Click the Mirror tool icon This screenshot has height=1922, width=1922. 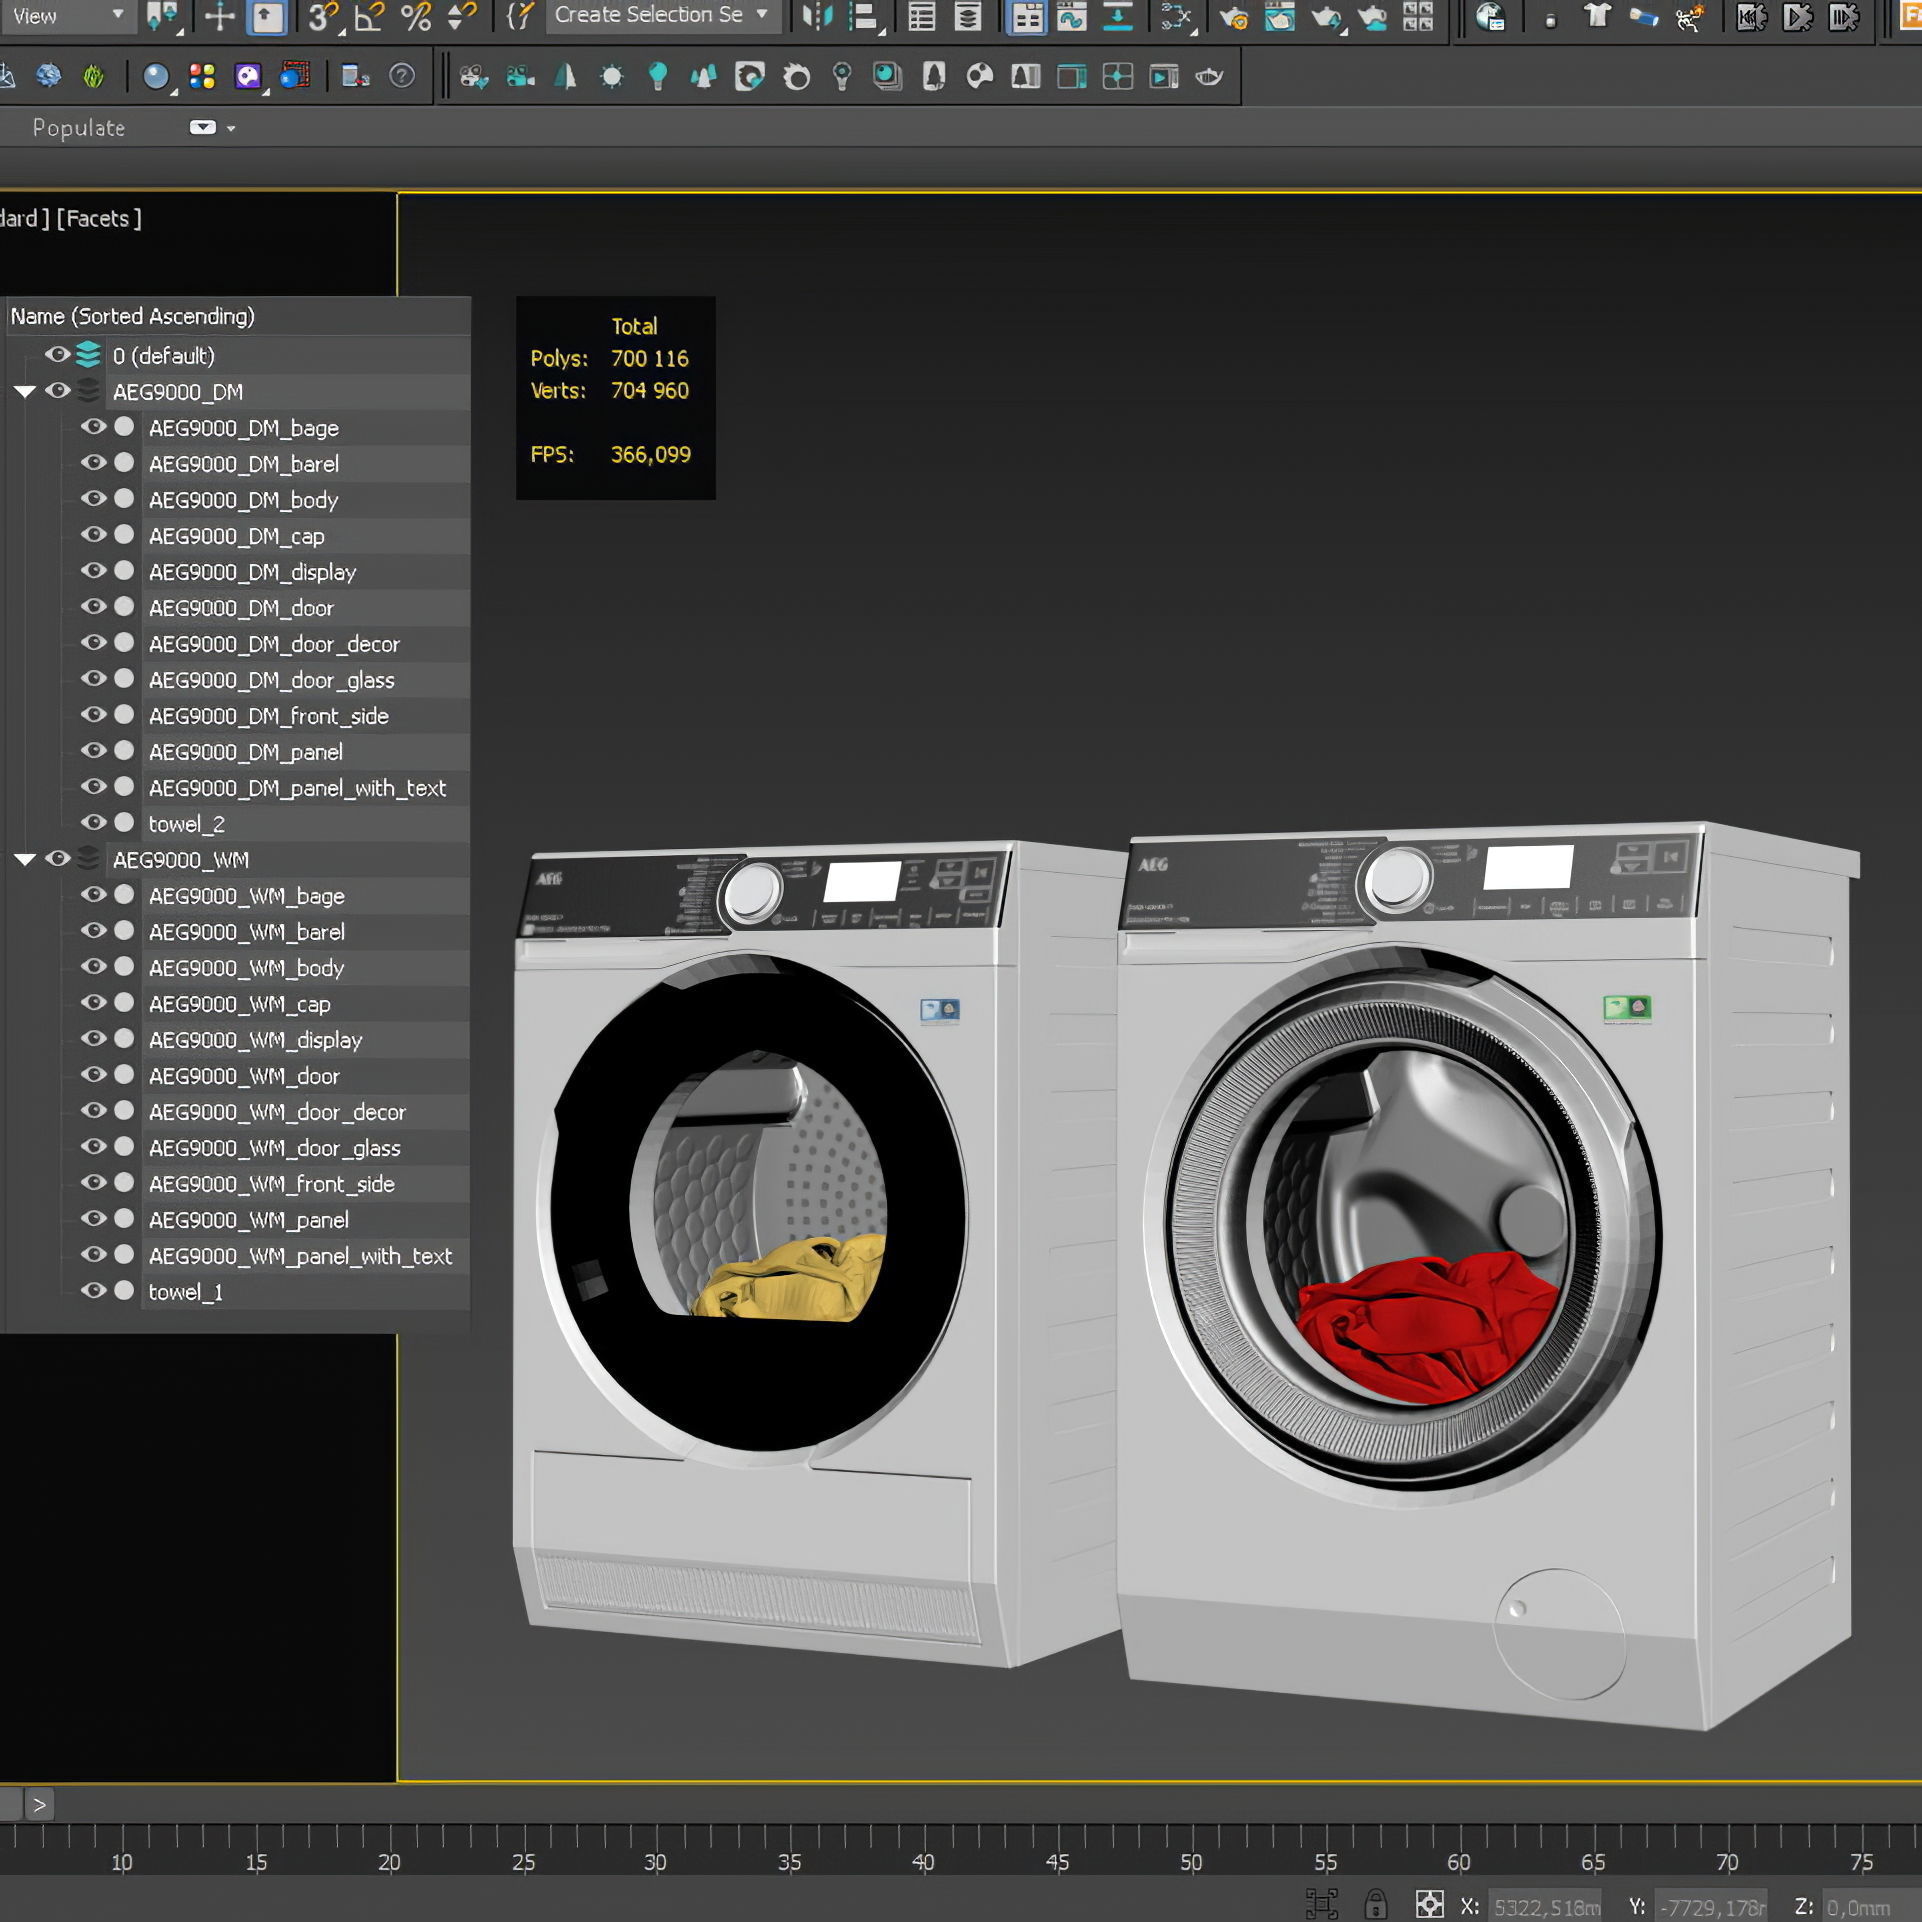(x=818, y=16)
